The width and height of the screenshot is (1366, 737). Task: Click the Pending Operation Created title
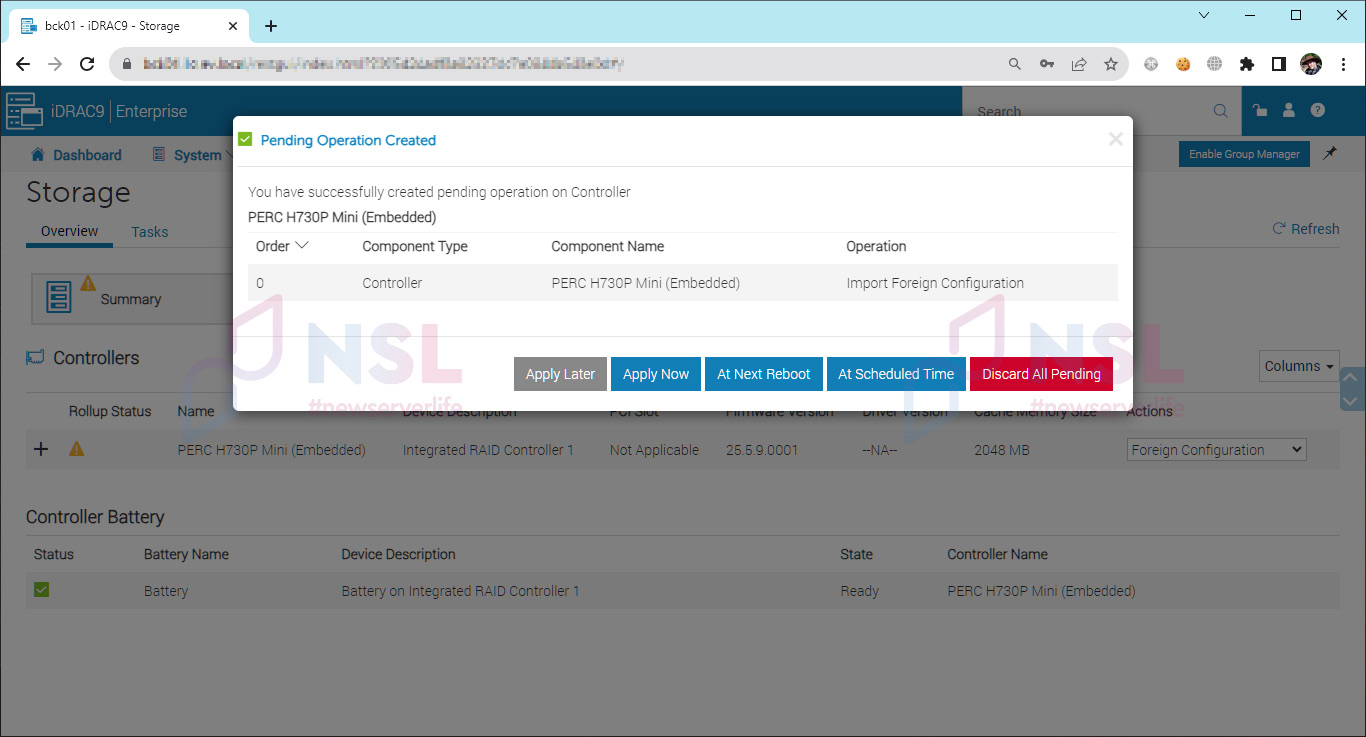[x=348, y=140]
